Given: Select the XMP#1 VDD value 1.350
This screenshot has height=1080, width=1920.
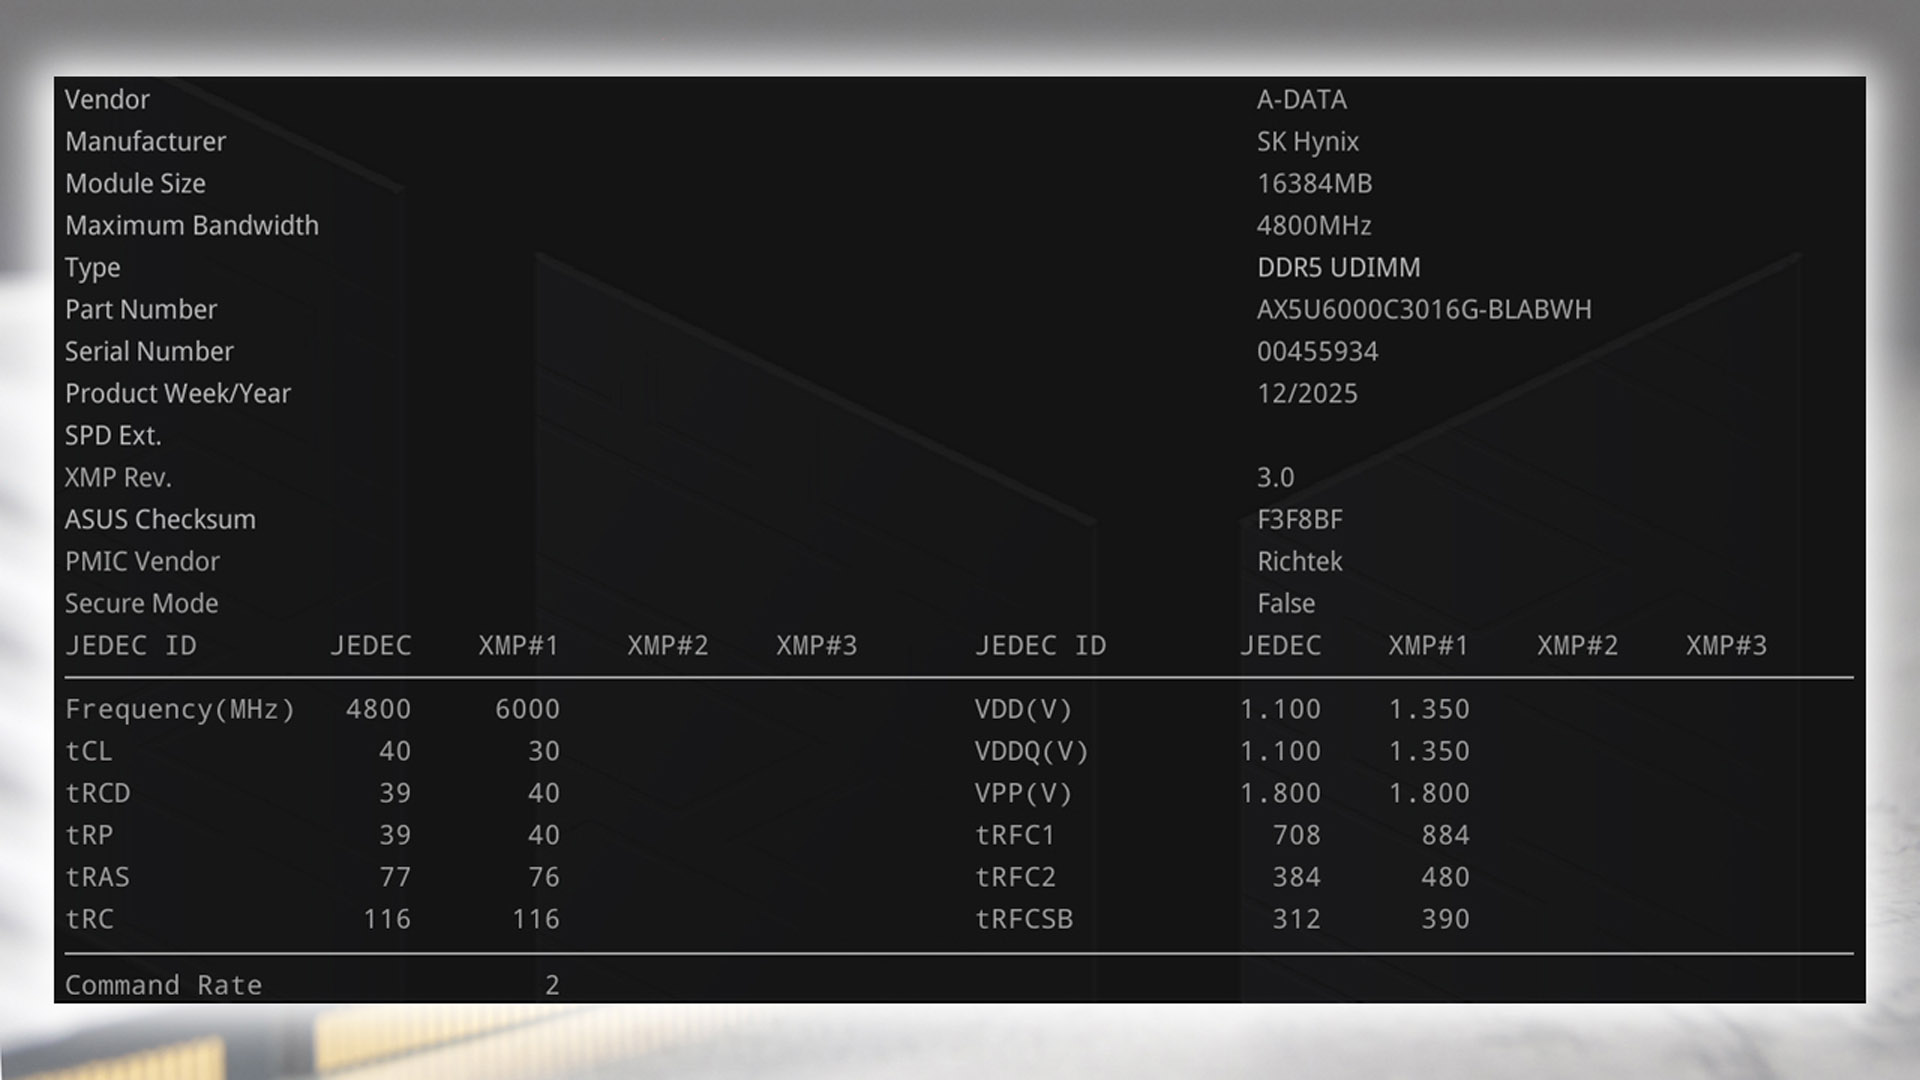Looking at the screenshot, I should click(x=1429, y=709).
